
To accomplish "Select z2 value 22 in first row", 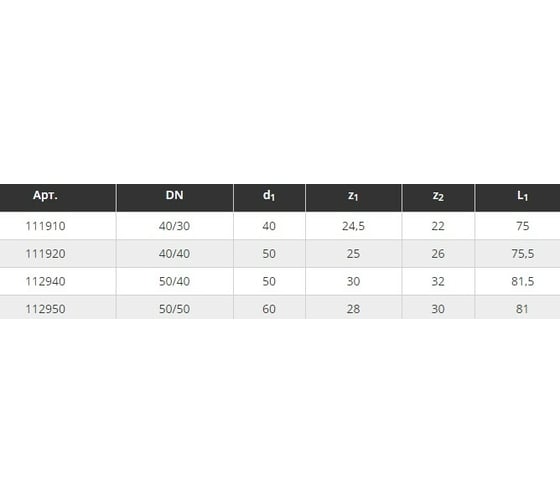I will click(x=438, y=226).
